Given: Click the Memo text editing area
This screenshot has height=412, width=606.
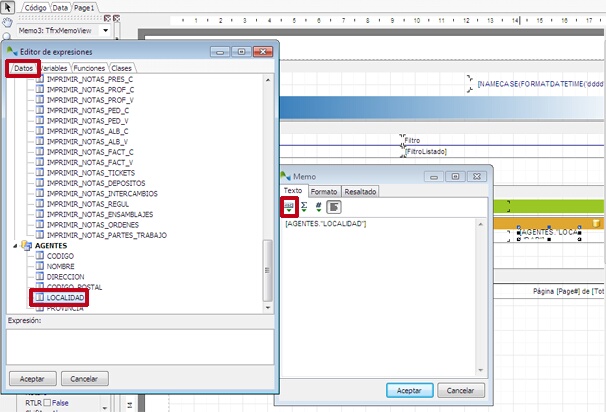Looking at the screenshot, I should click(379, 297).
